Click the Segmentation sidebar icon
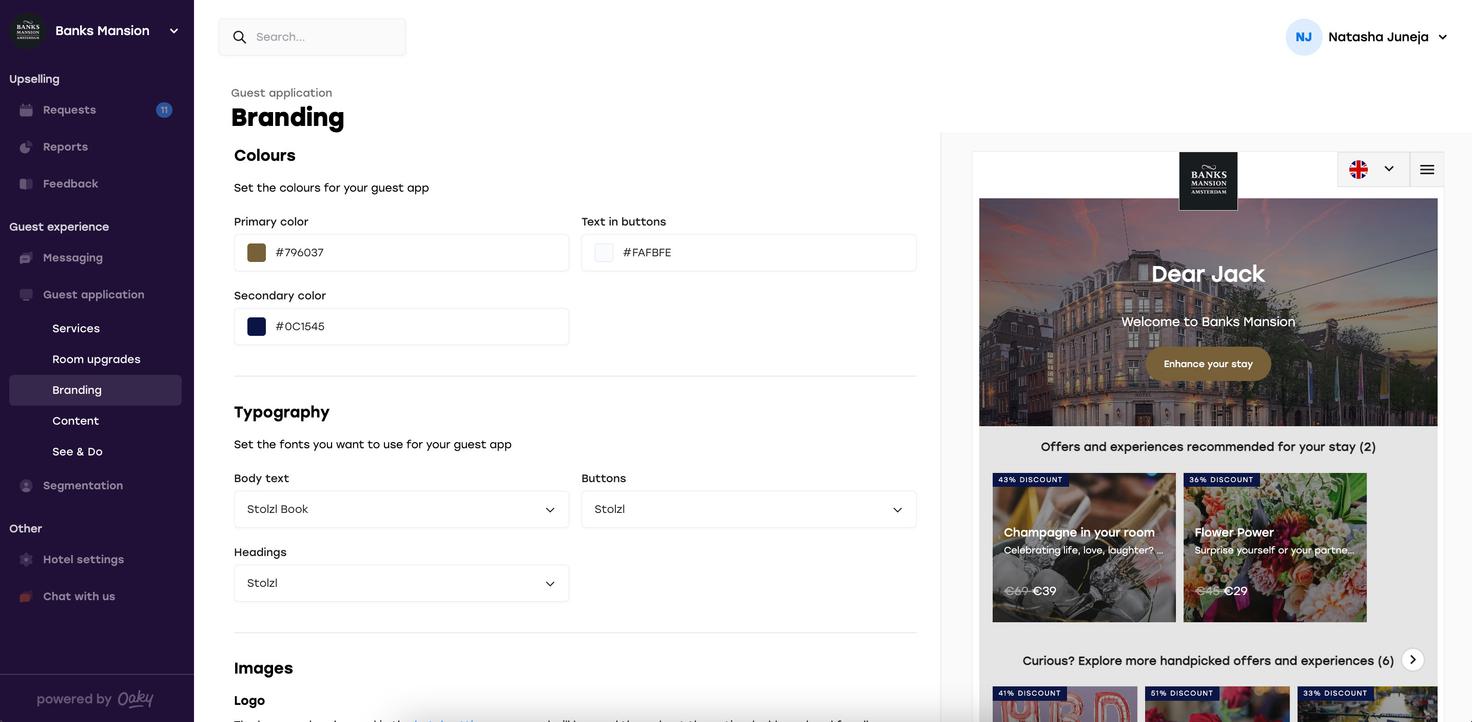 pos(26,486)
